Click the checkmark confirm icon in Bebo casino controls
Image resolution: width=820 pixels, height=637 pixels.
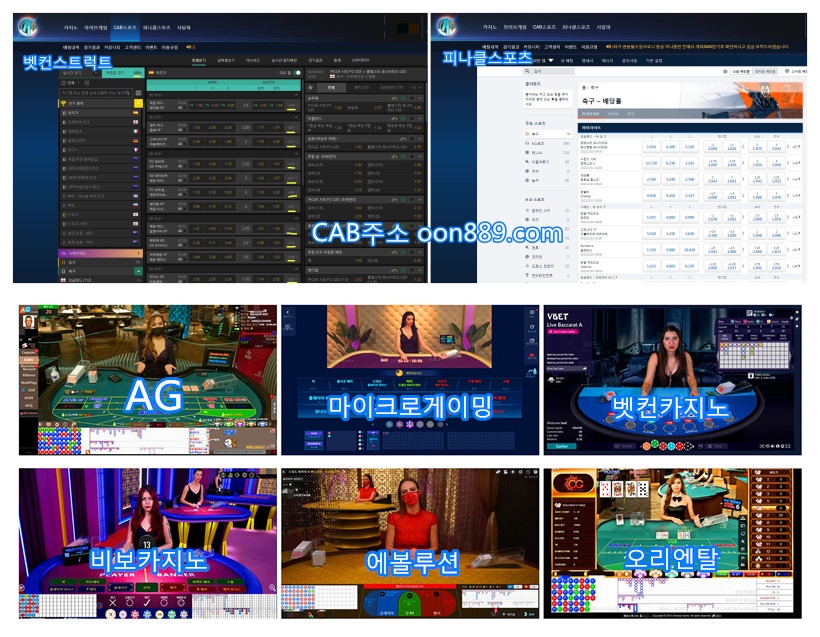[147, 602]
